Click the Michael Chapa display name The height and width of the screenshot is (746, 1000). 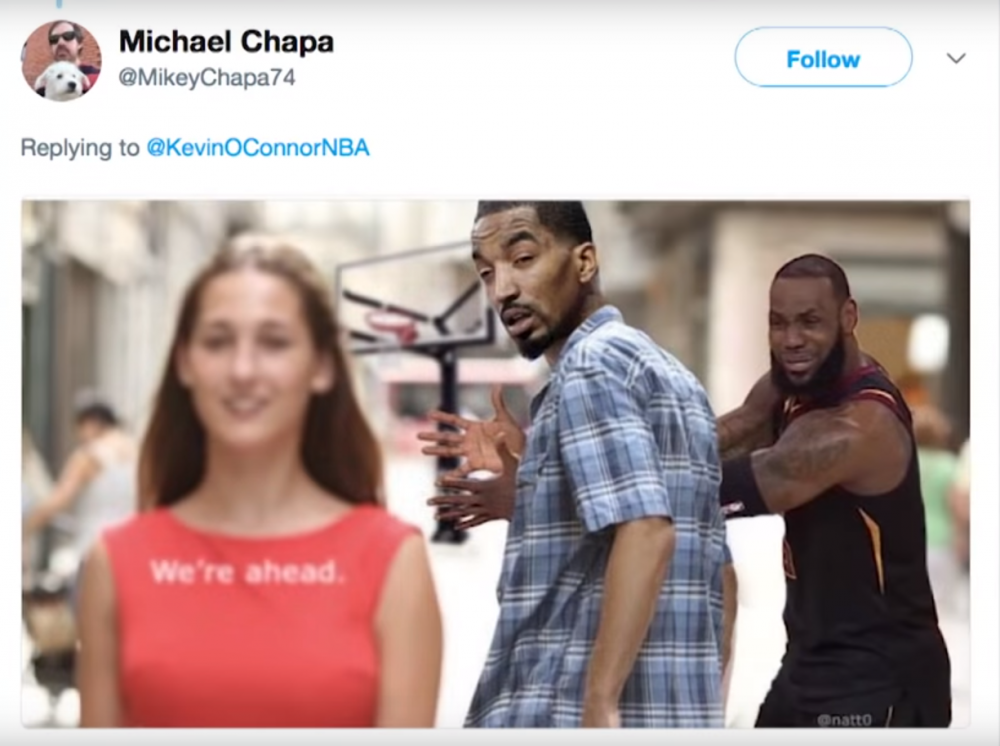[x=226, y=42]
